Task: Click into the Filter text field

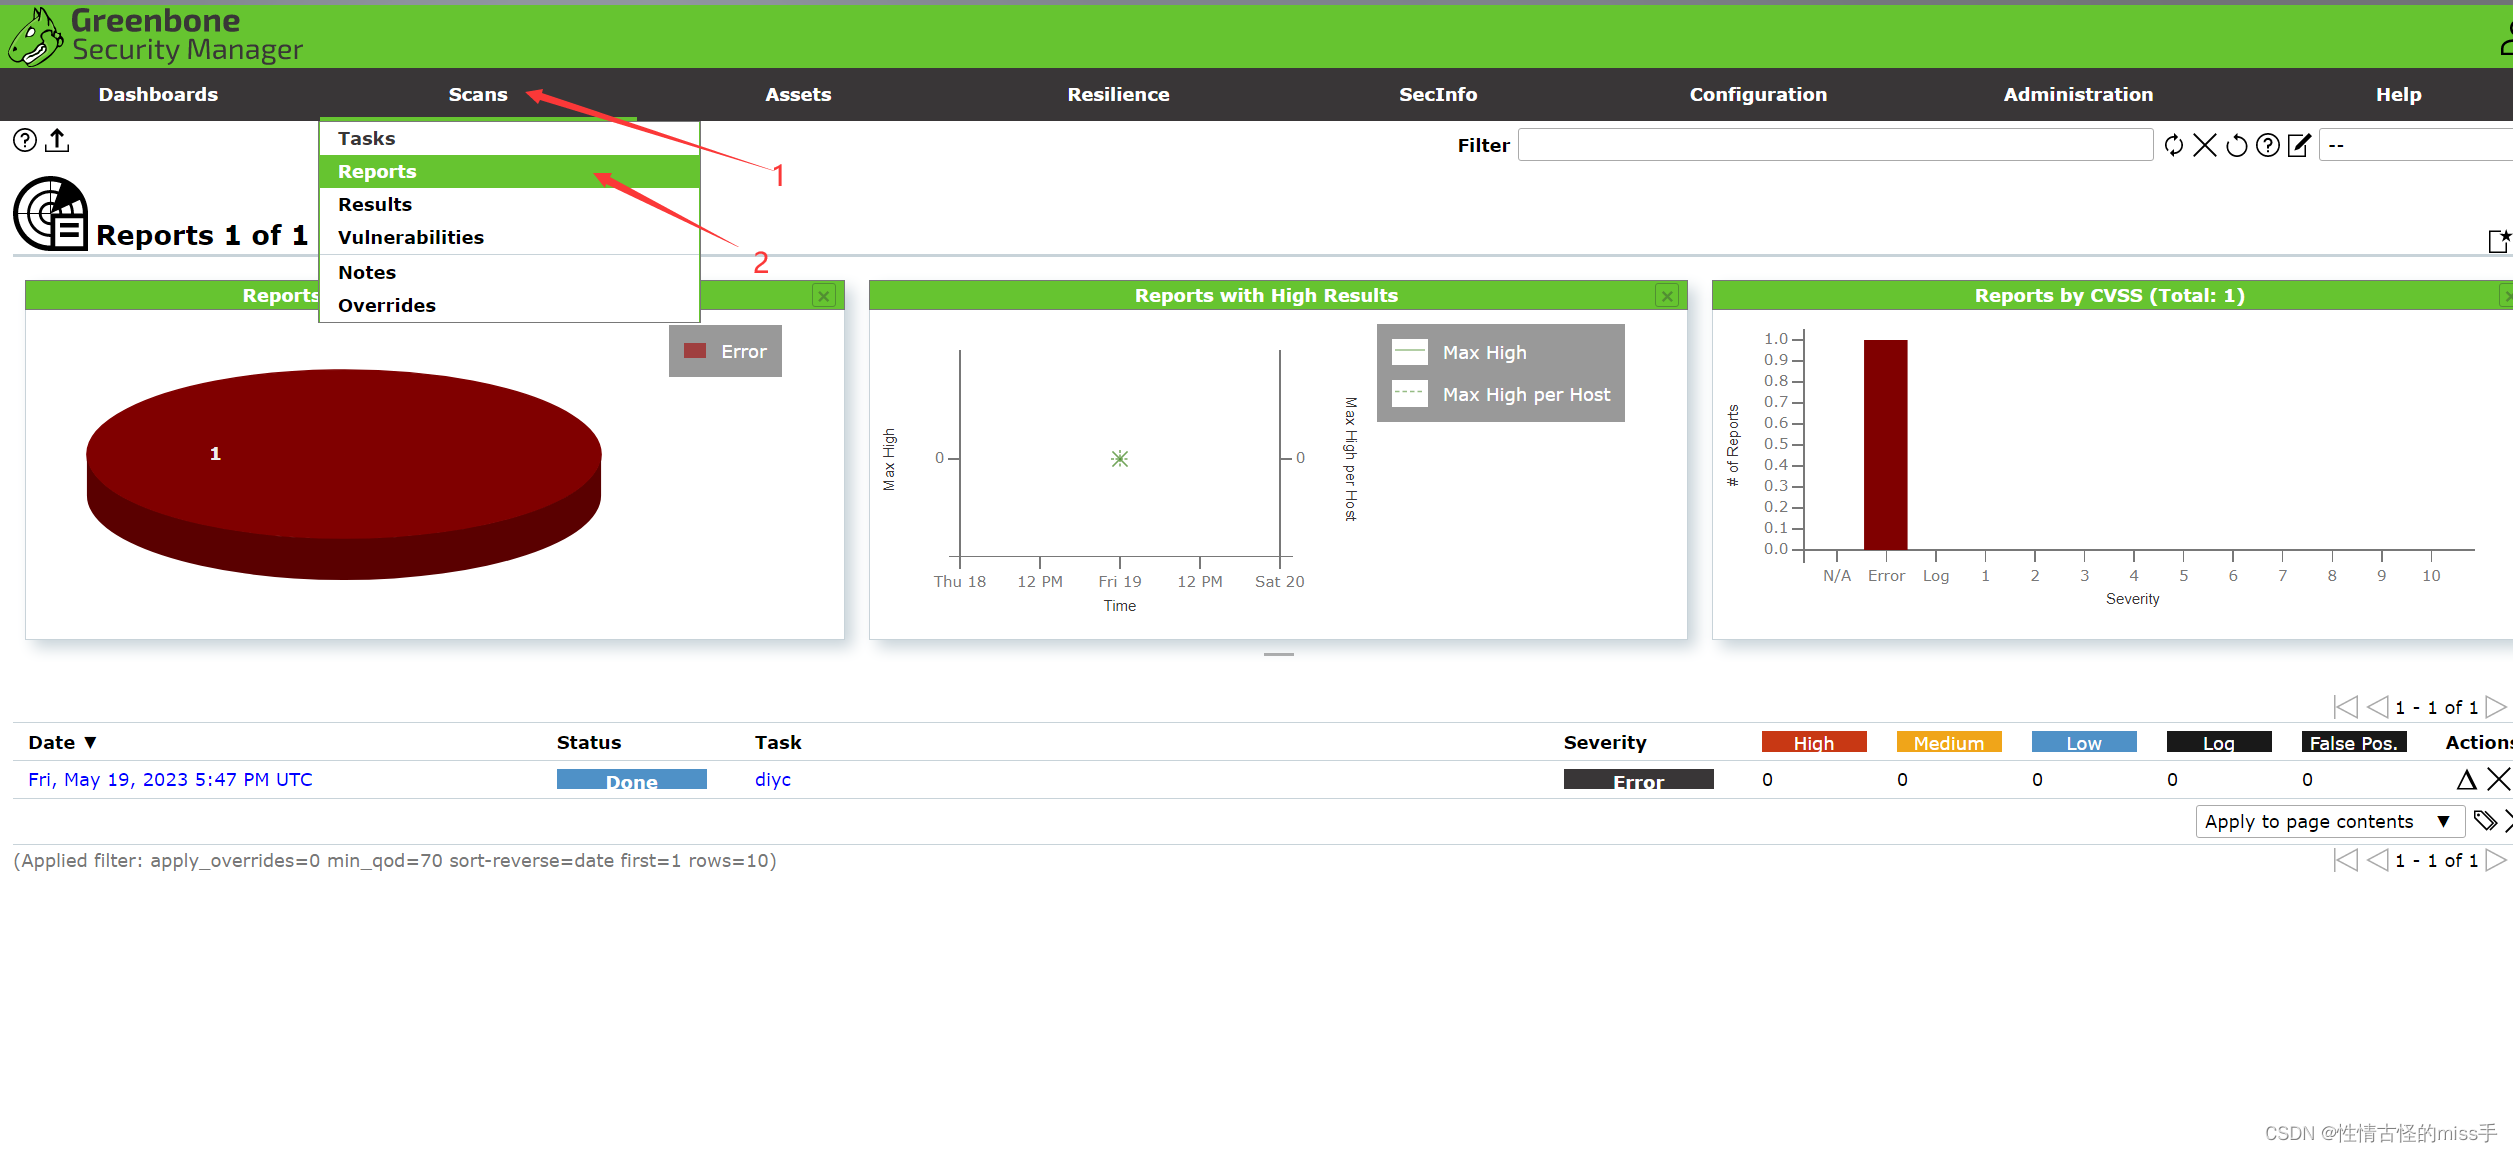Action: [1834, 146]
